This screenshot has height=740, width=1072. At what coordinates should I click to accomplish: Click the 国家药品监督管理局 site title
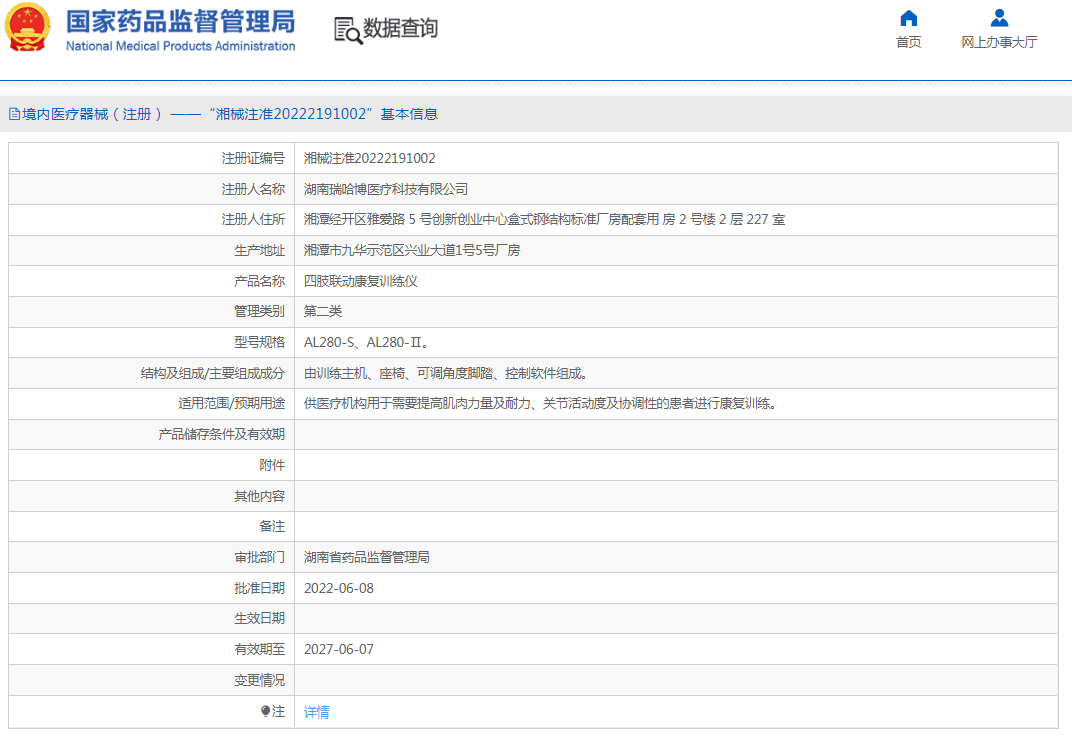pos(180,22)
